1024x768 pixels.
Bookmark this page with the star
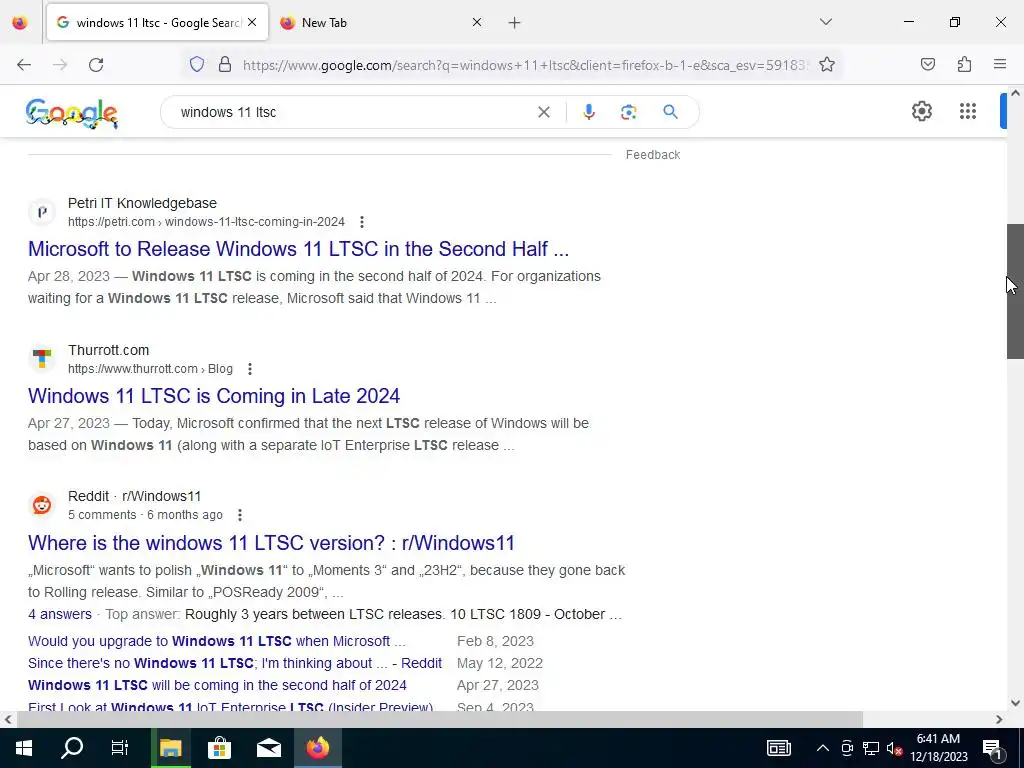[827, 65]
